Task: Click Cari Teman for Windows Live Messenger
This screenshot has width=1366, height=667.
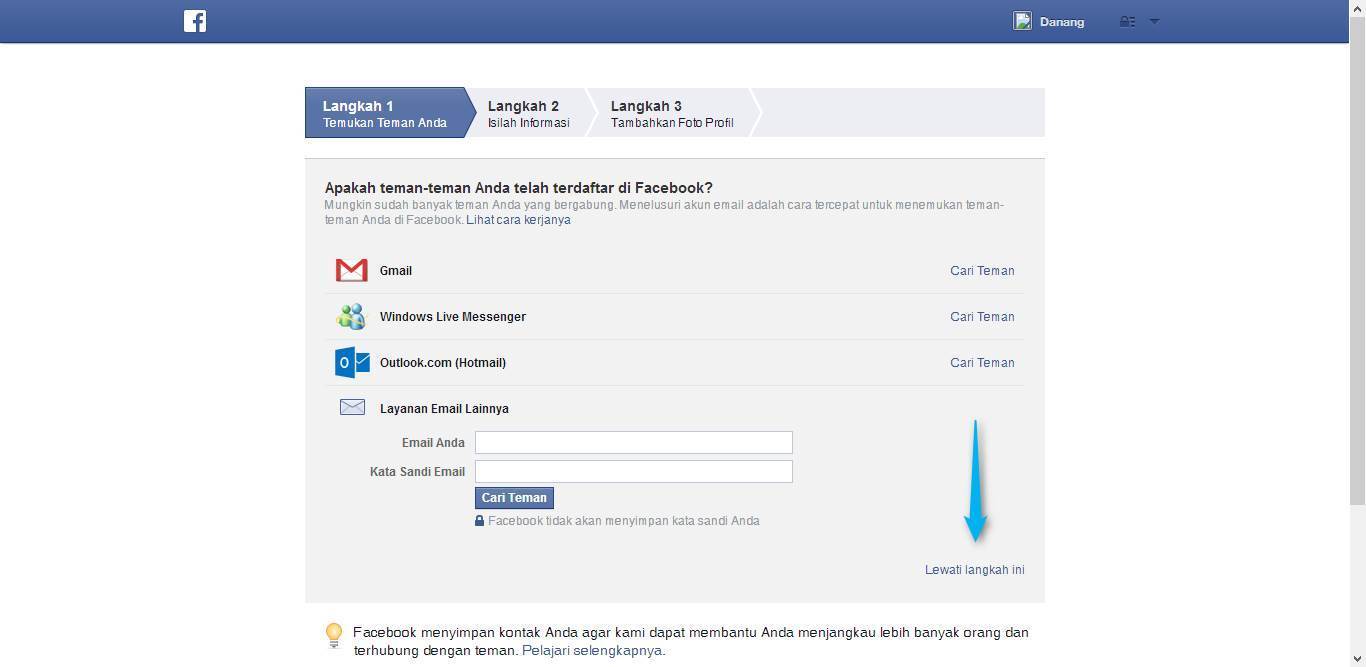Action: tap(982, 317)
